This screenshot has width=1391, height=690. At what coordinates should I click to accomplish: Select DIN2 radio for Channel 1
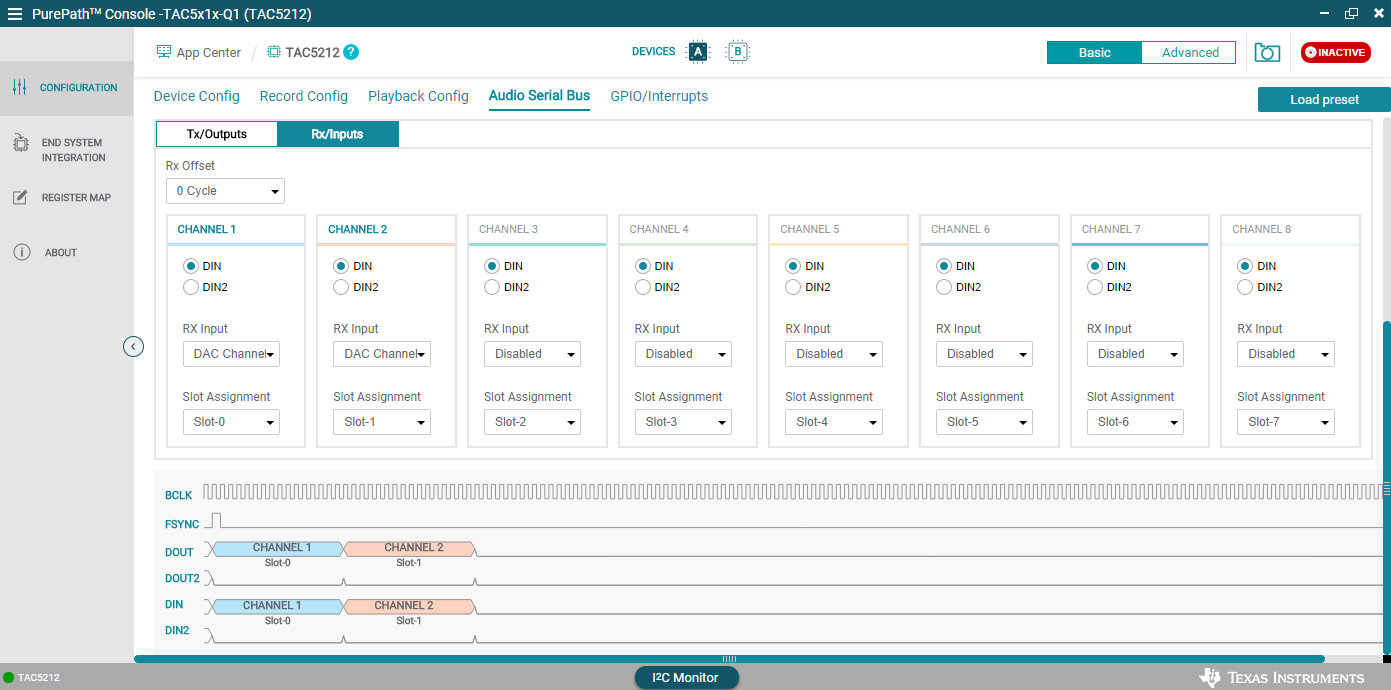191,288
